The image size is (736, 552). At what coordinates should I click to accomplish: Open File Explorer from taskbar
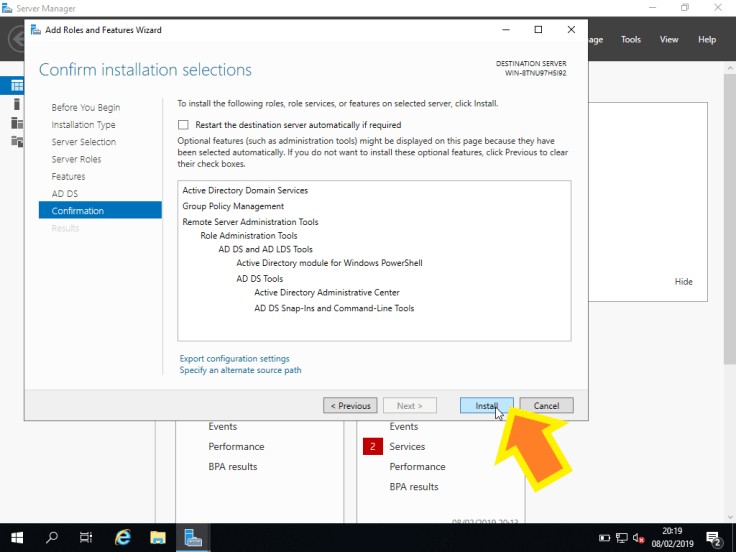click(158, 537)
